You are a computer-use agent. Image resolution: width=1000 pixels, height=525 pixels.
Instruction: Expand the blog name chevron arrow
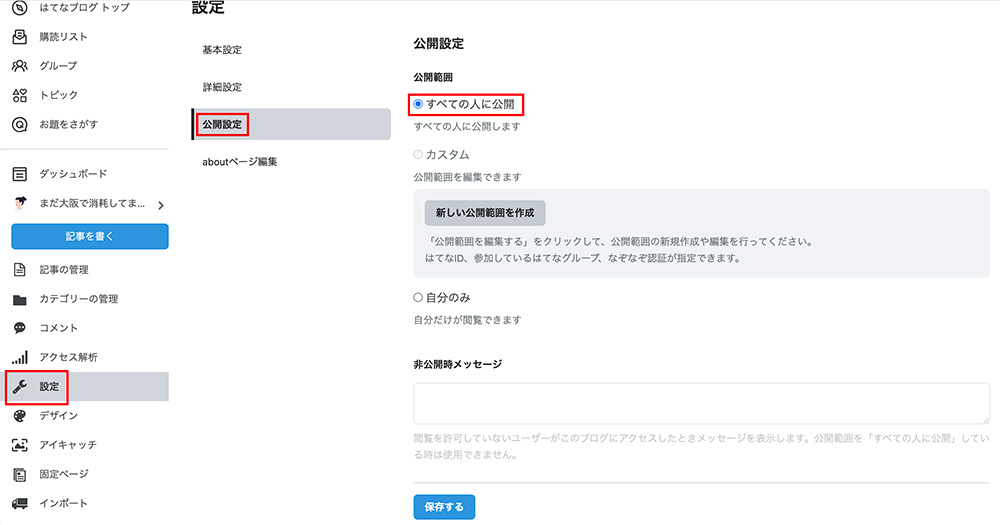point(161,205)
